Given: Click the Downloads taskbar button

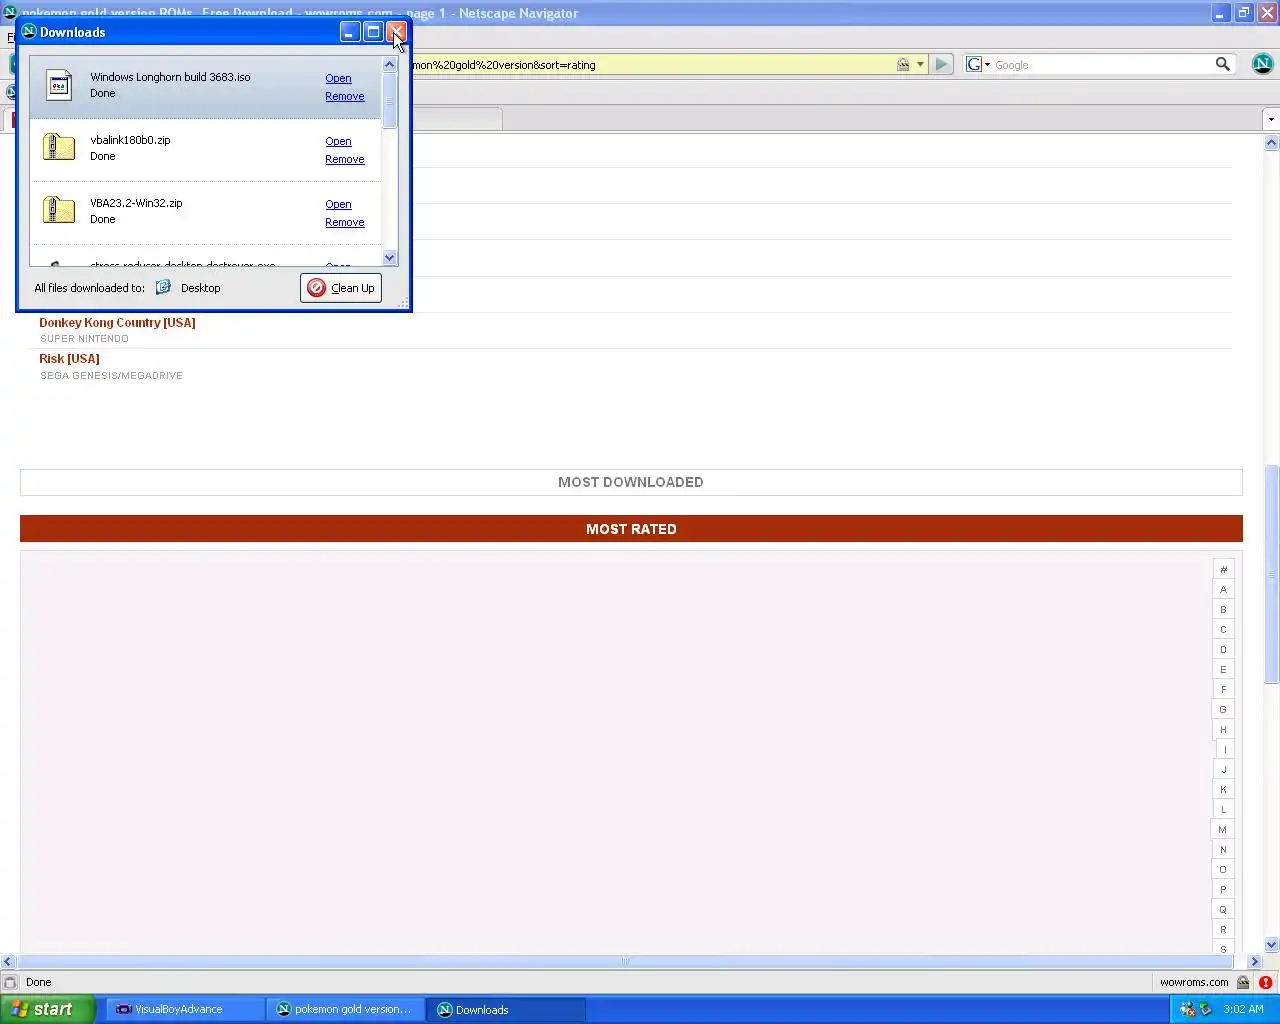Looking at the screenshot, I should (506, 1009).
